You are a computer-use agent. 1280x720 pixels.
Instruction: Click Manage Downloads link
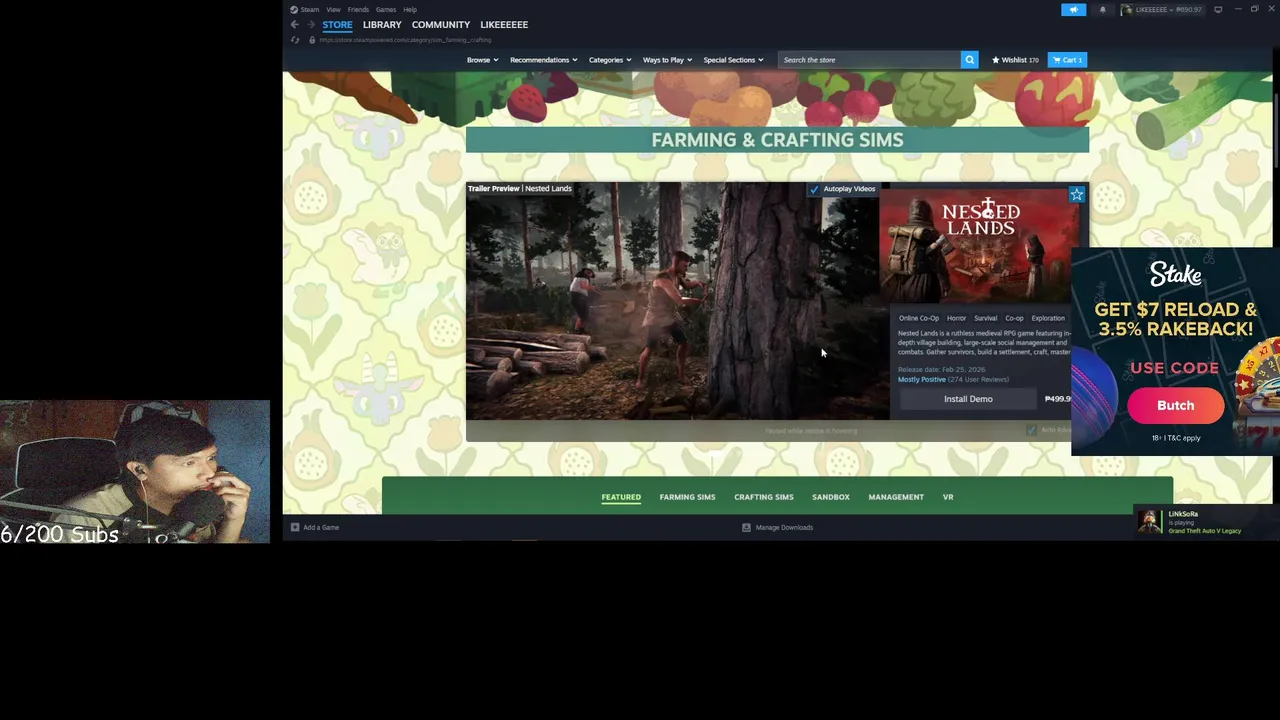pyautogui.click(x=784, y=527)
